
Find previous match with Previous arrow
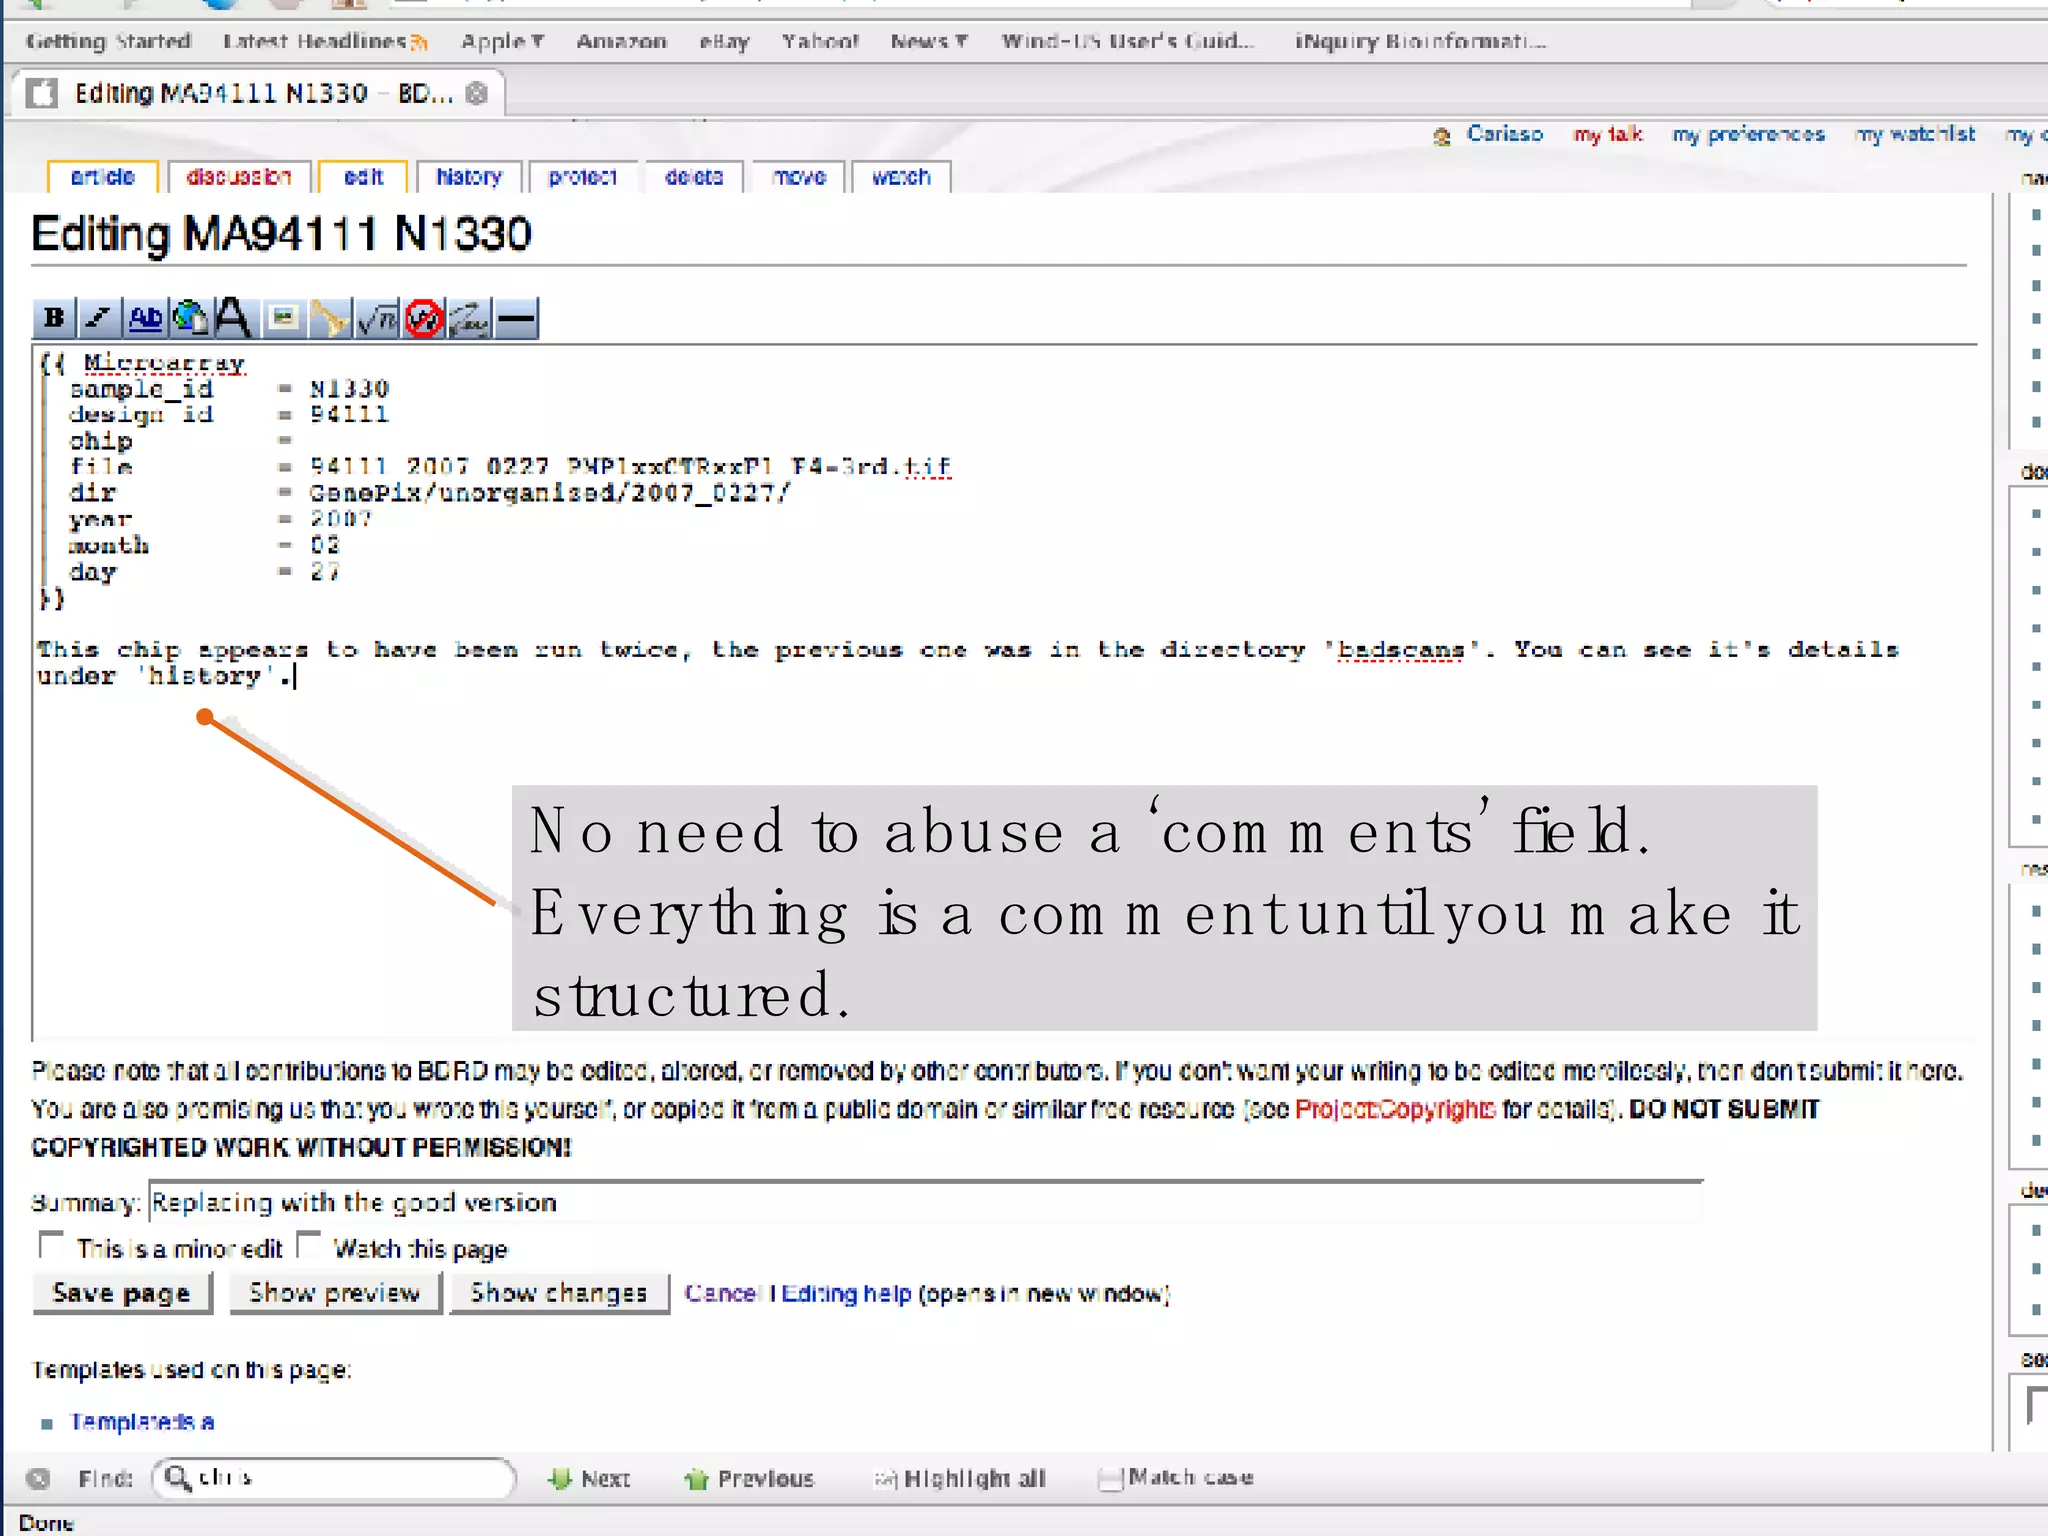pyautogui.click(x=750, y=1478)
